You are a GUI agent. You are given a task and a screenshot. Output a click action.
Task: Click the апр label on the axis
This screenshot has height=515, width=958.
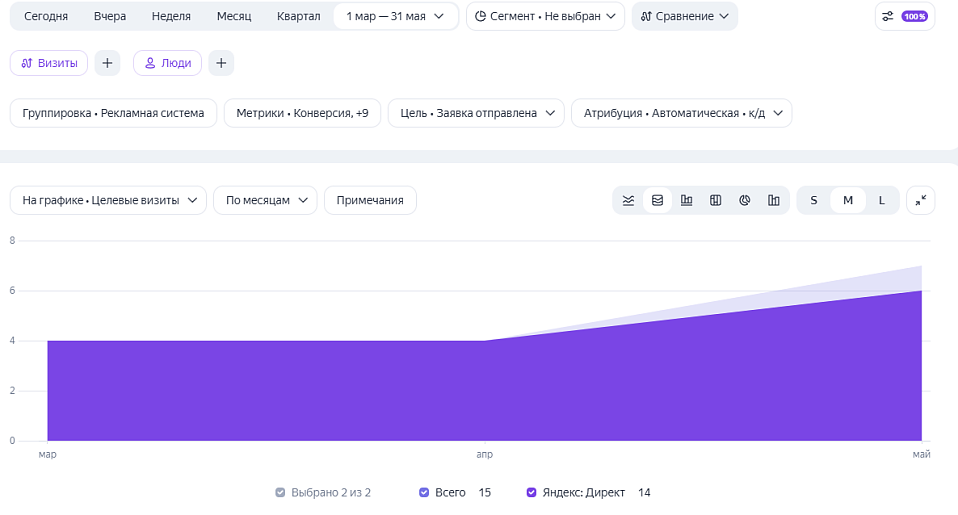[484, 455]
